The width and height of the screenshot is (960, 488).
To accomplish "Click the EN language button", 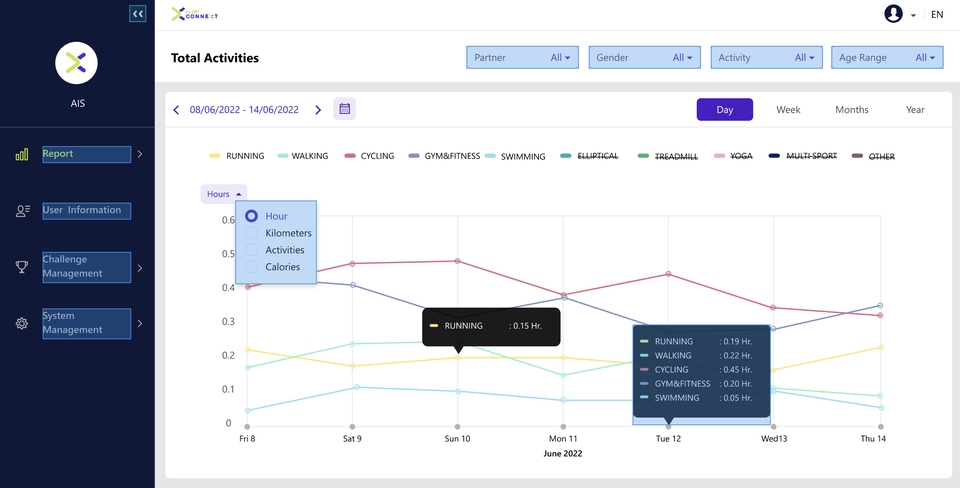I will (x=937, y=14).
